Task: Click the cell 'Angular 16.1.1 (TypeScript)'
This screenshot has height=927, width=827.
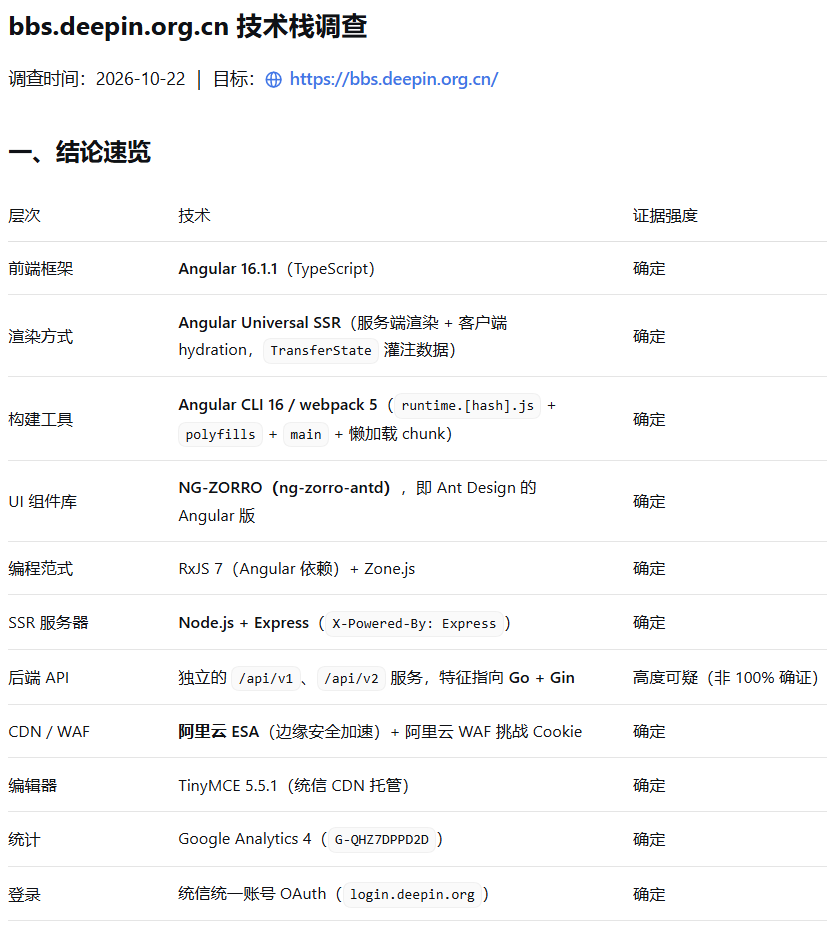Action: [x=277, y=269]
